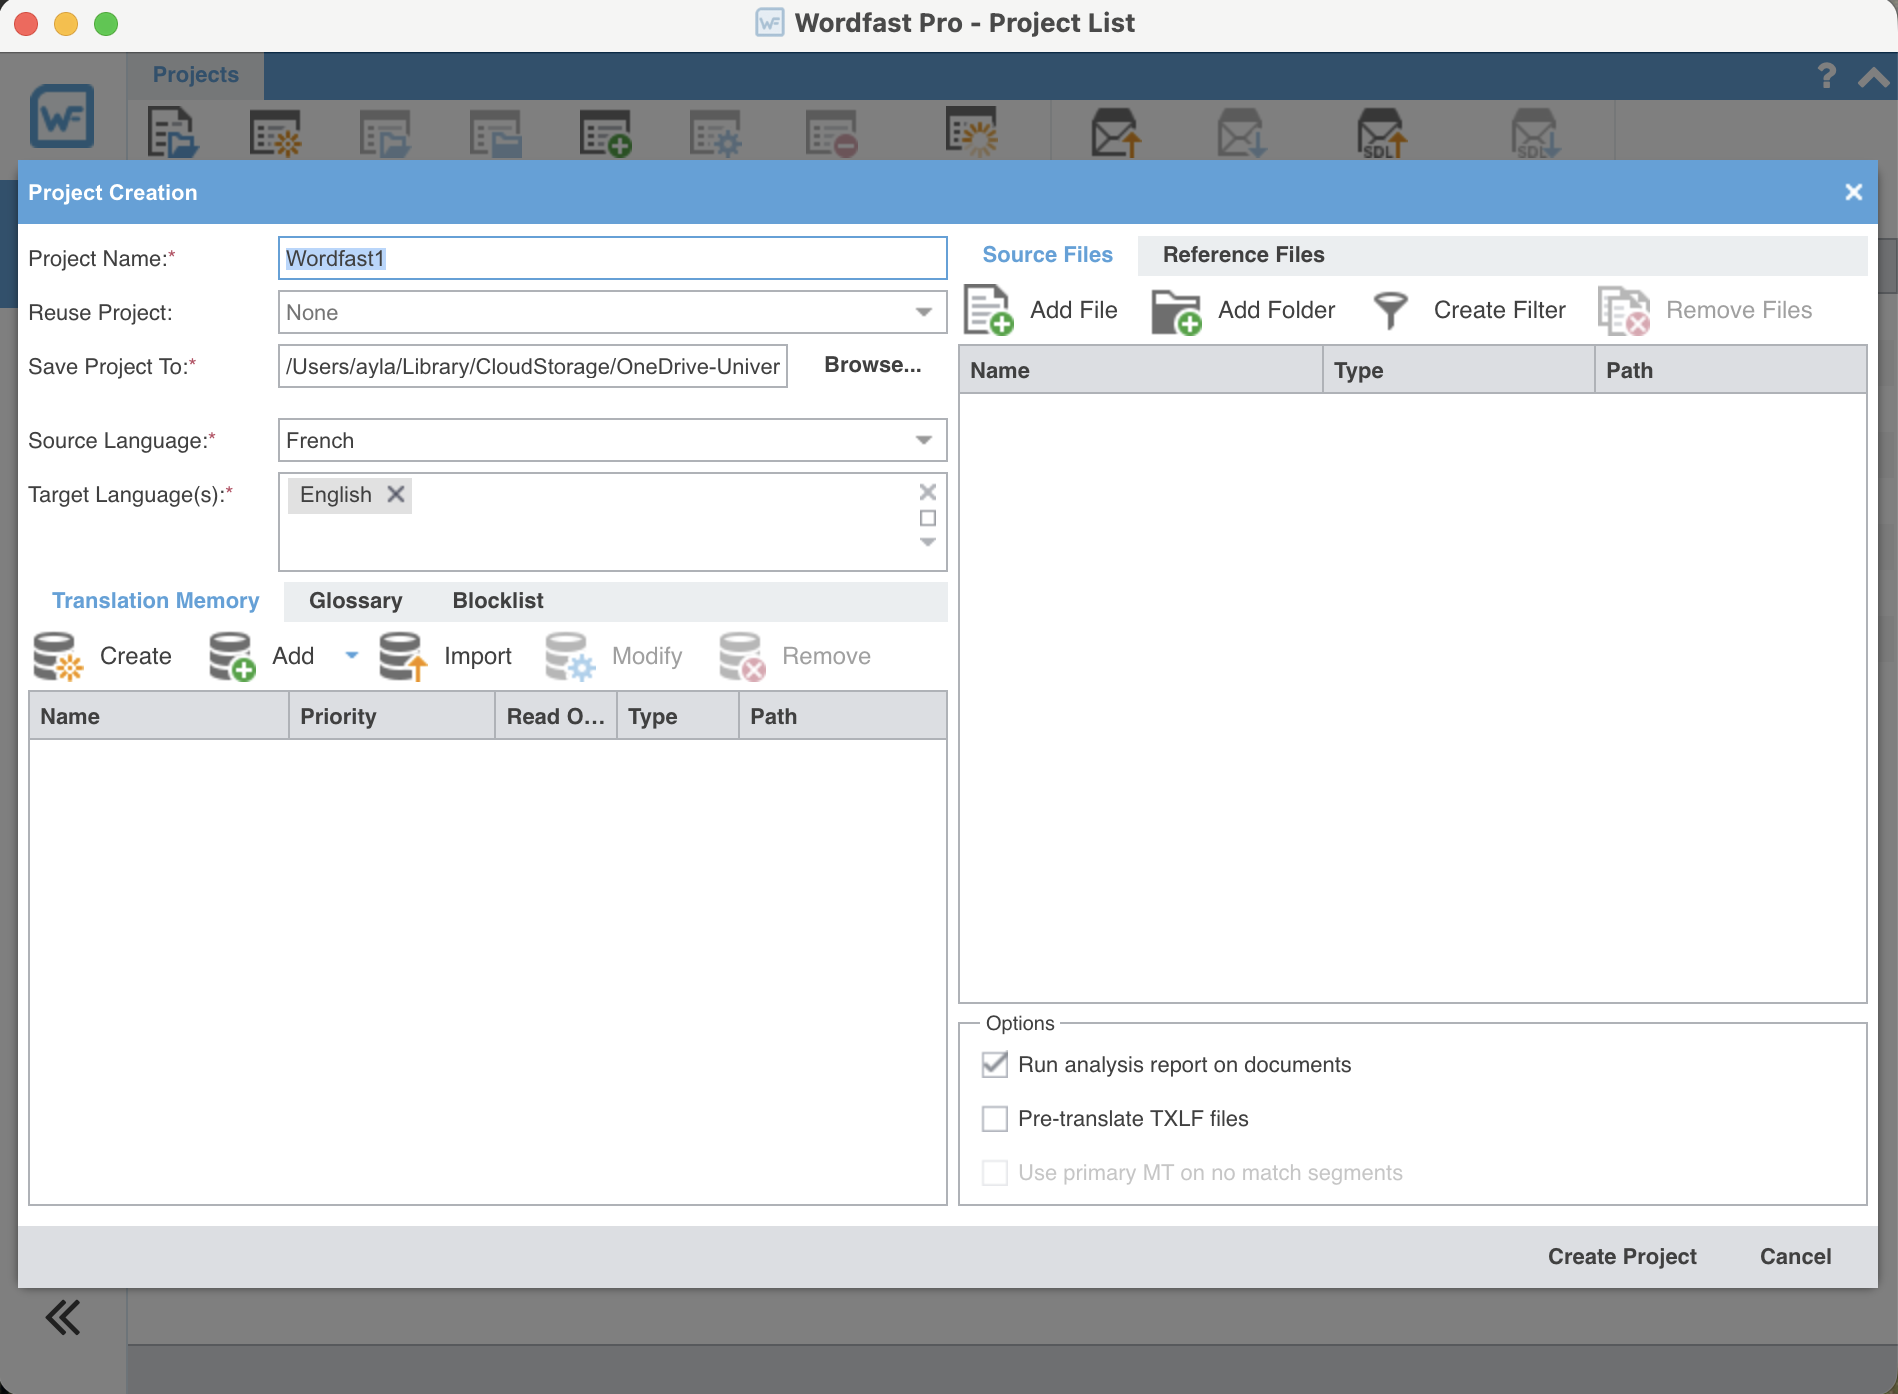Enable Pre-translate TXLF files

point(995,1118)
